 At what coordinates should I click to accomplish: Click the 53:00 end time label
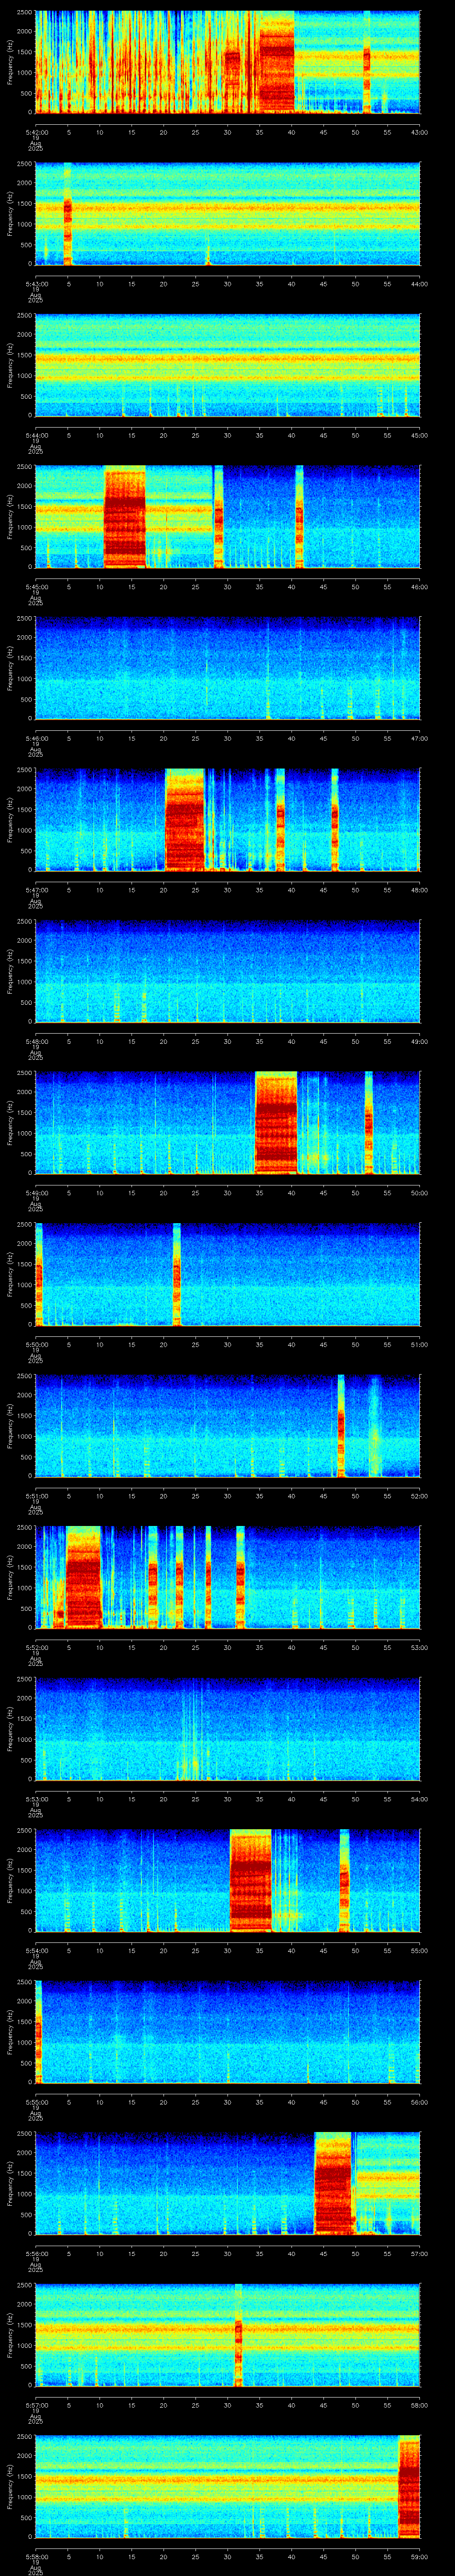[419, 1648]
